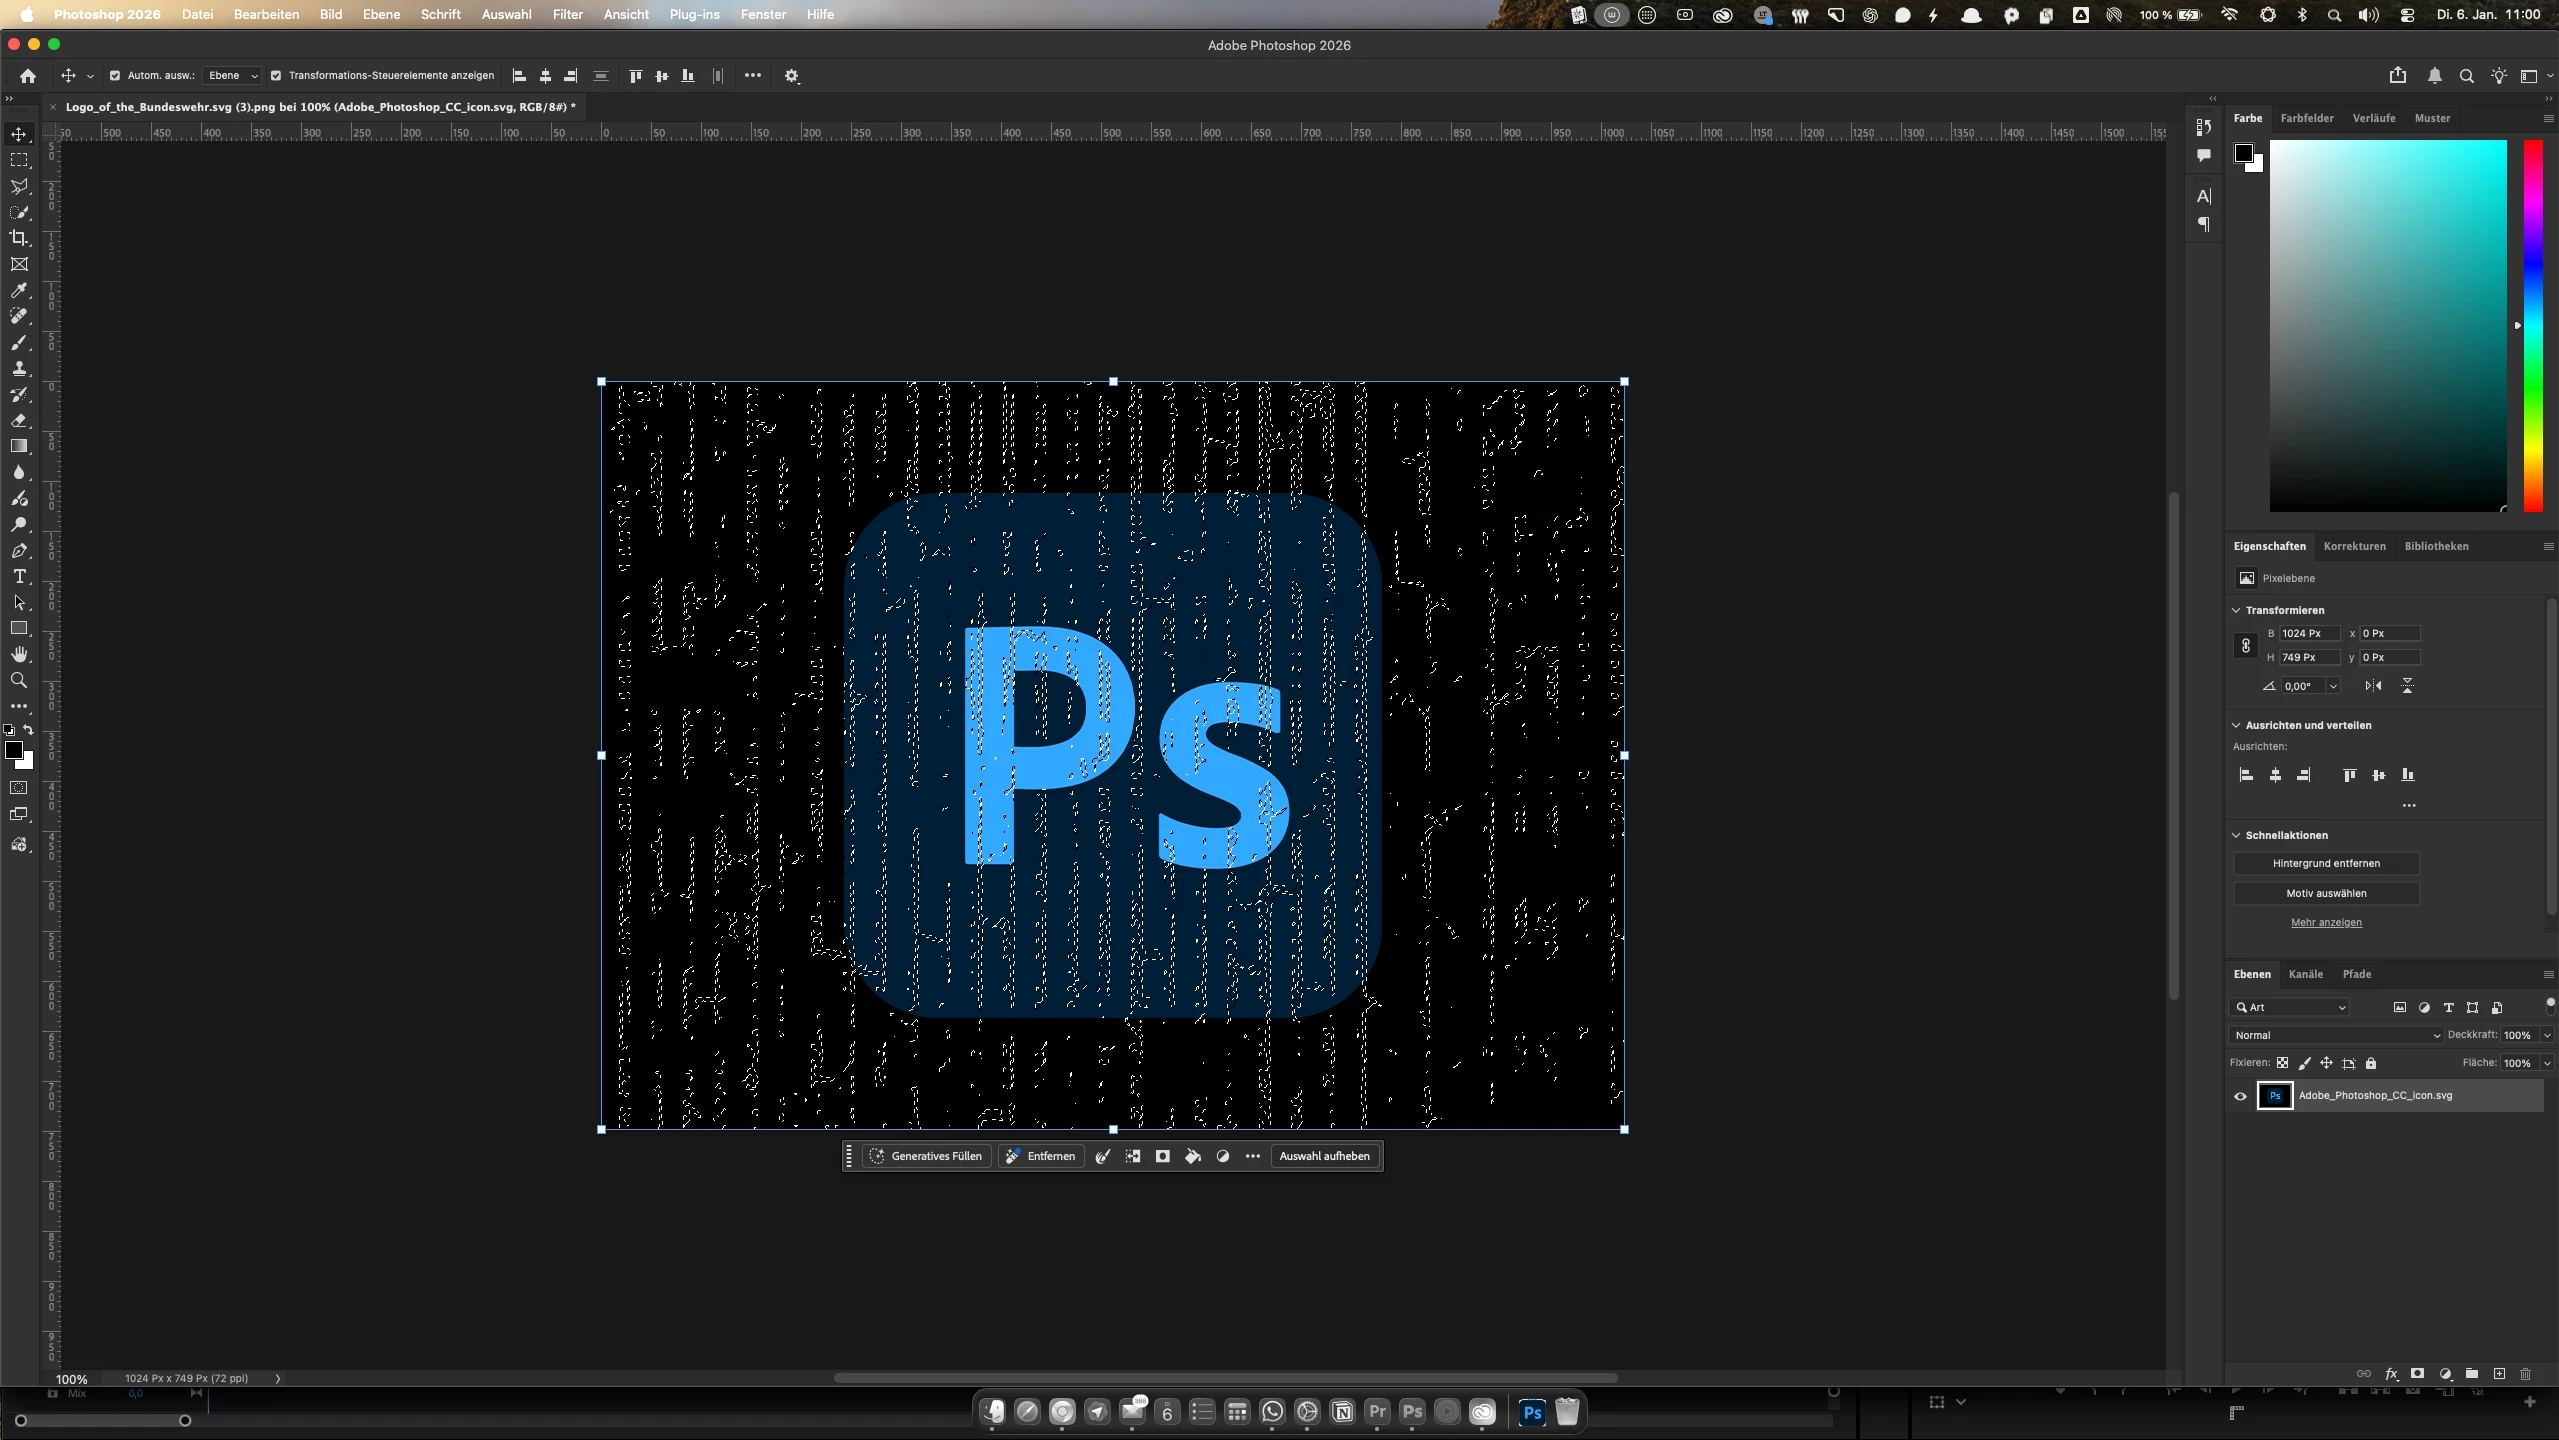2559x1440 pixels.
Task: Select the Gradient tool
Action: click(19, 446)
